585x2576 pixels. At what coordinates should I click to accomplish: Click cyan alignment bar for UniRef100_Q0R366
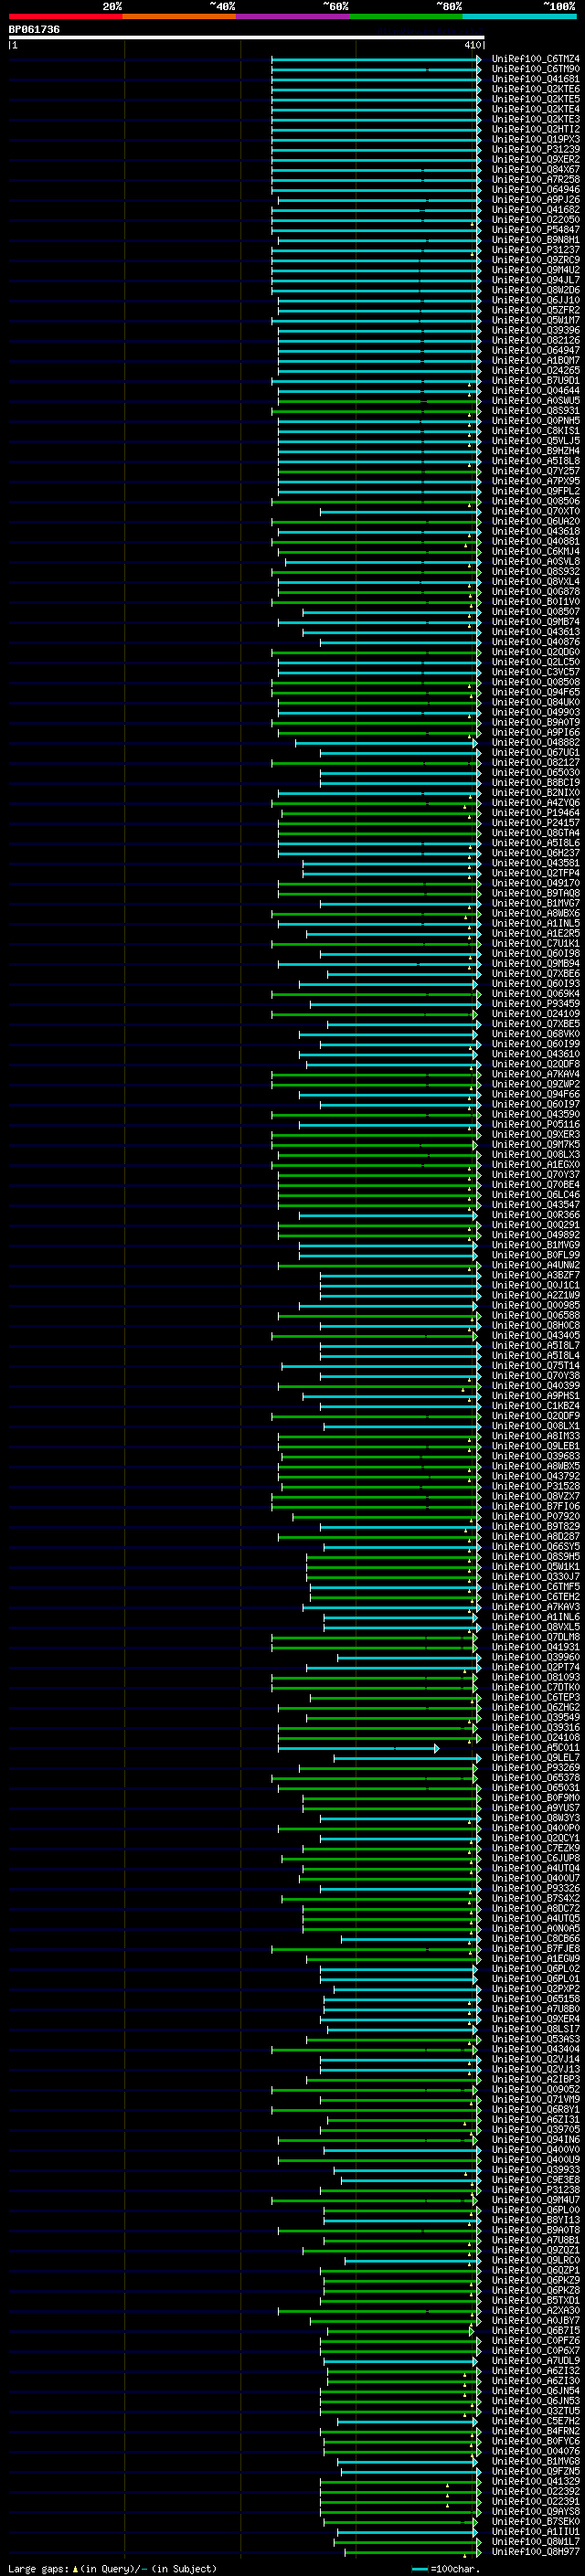coord(388,1215)
